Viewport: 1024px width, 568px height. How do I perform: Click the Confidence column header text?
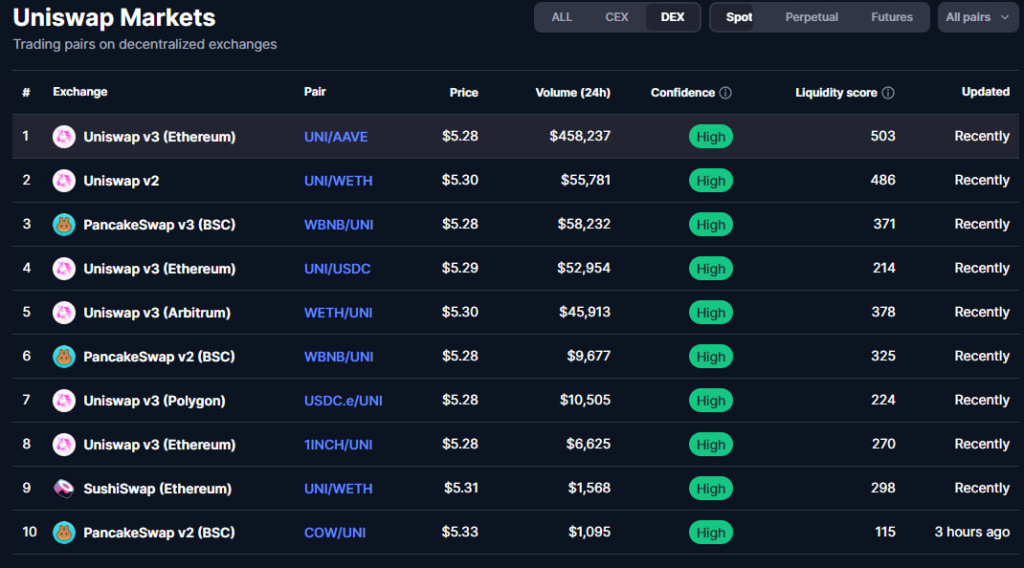(x=682, y=93)
